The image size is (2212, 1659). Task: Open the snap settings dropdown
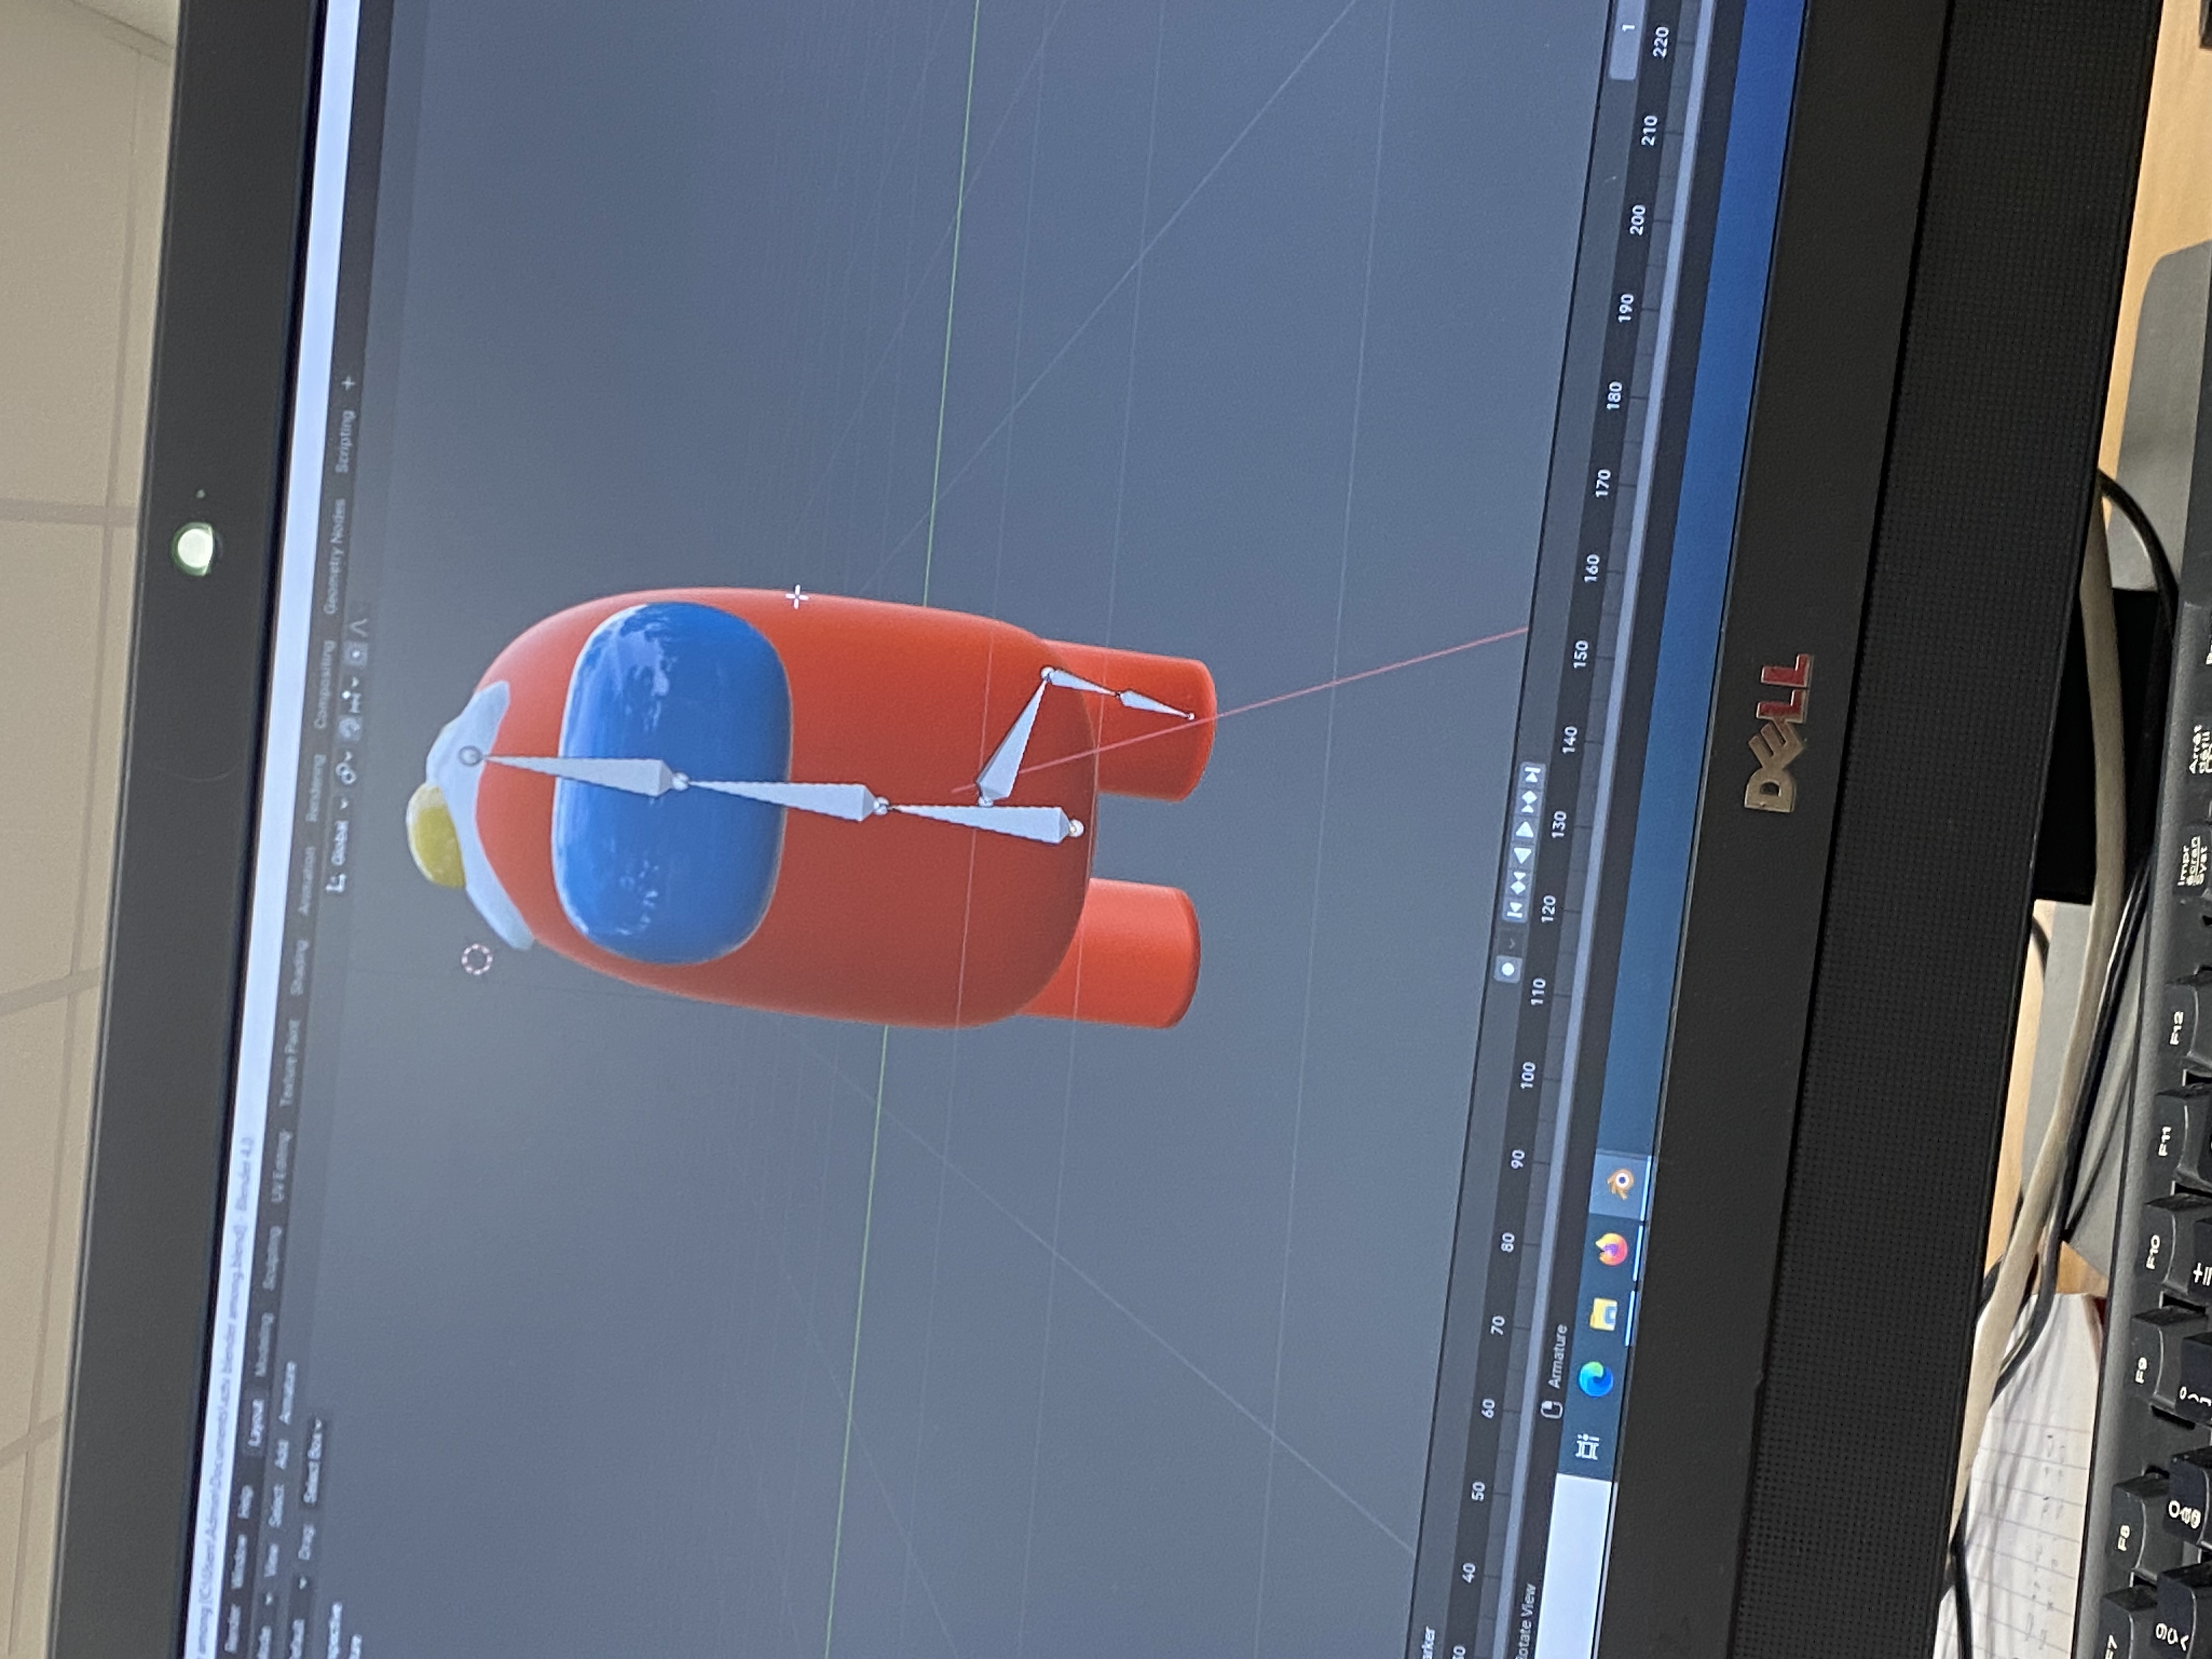click(354, 695)
